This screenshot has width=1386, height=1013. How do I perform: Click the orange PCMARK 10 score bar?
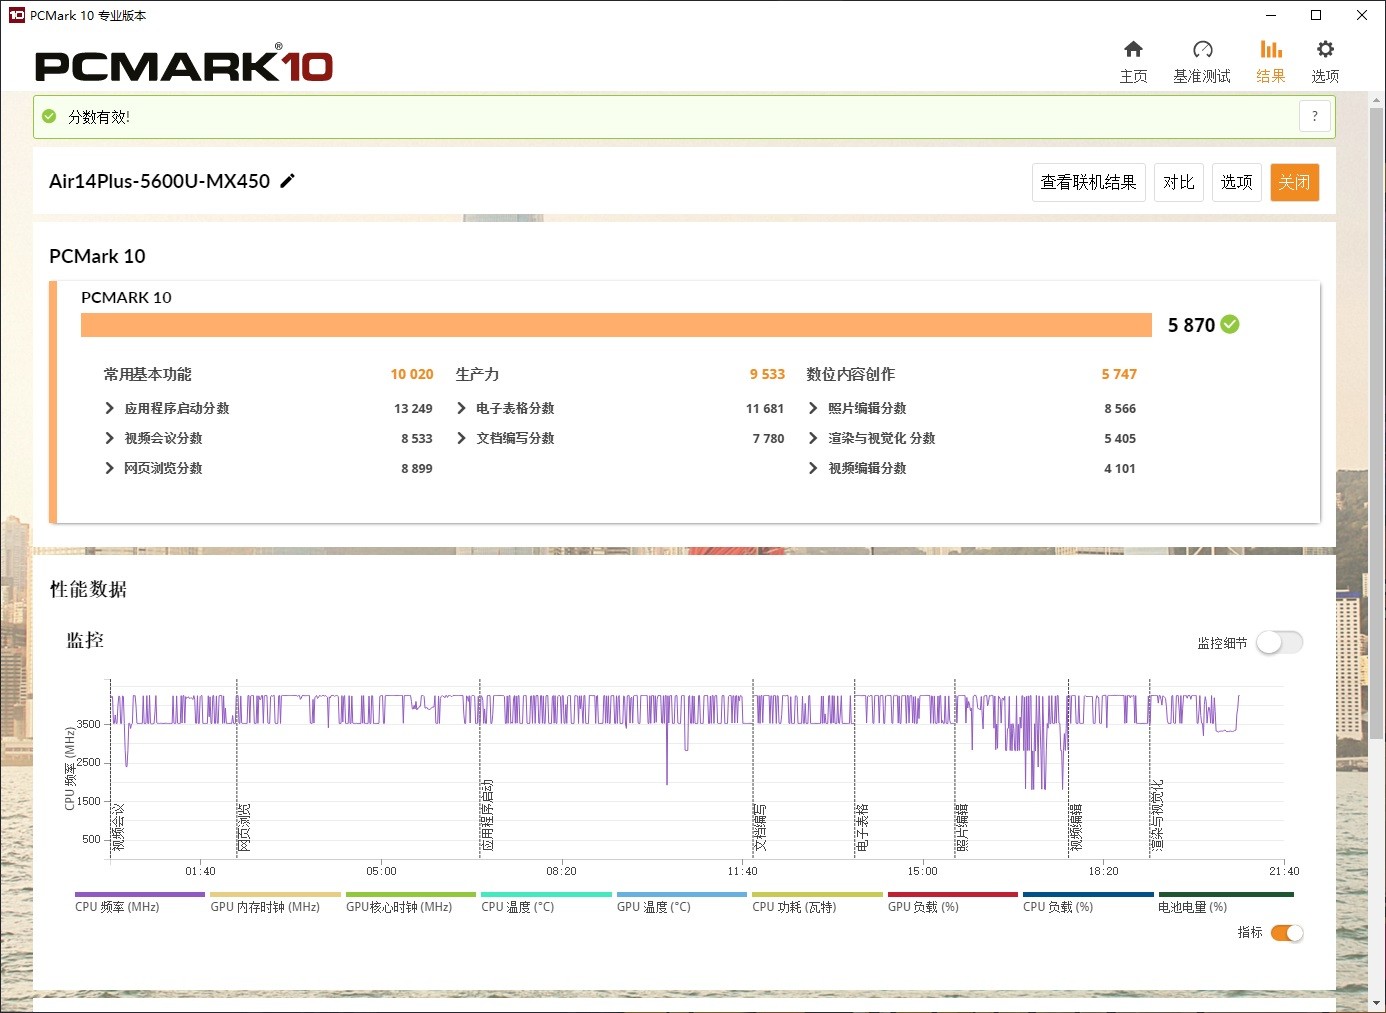point(616,325)
